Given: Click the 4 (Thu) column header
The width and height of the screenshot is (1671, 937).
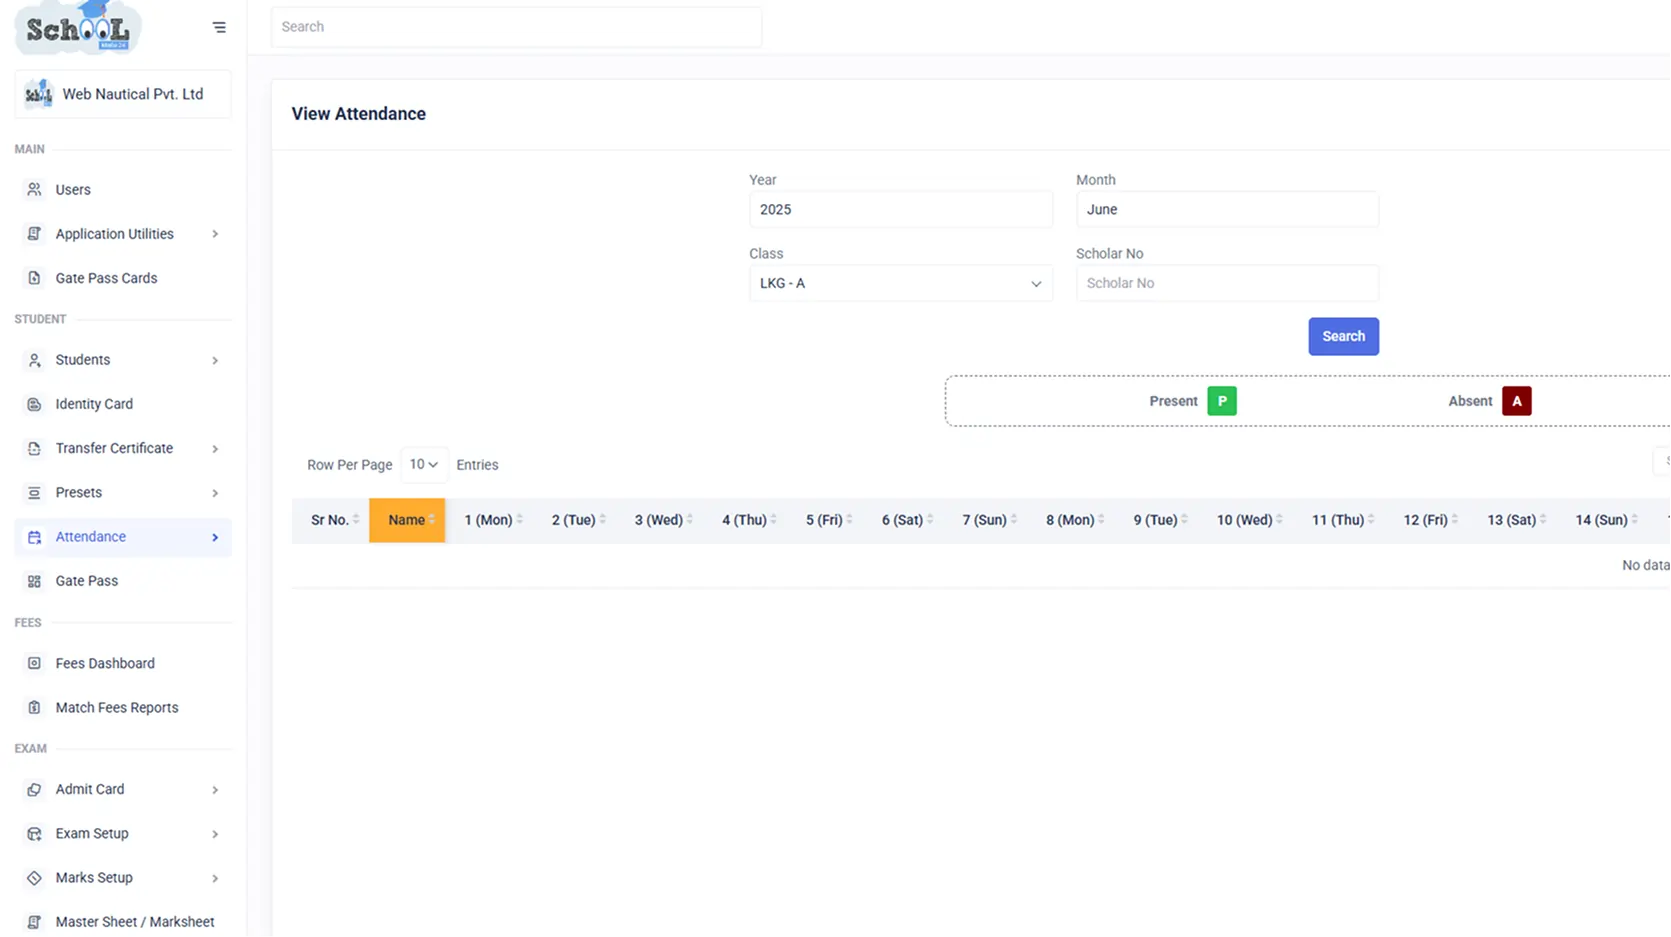Looking at the screenshot, I should 749,520.
